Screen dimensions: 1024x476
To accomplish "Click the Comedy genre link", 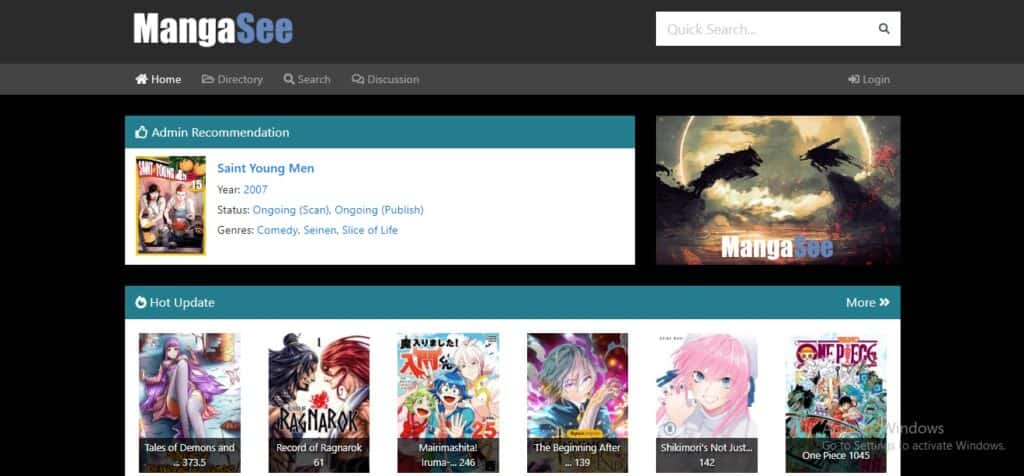I will (277, 230).
